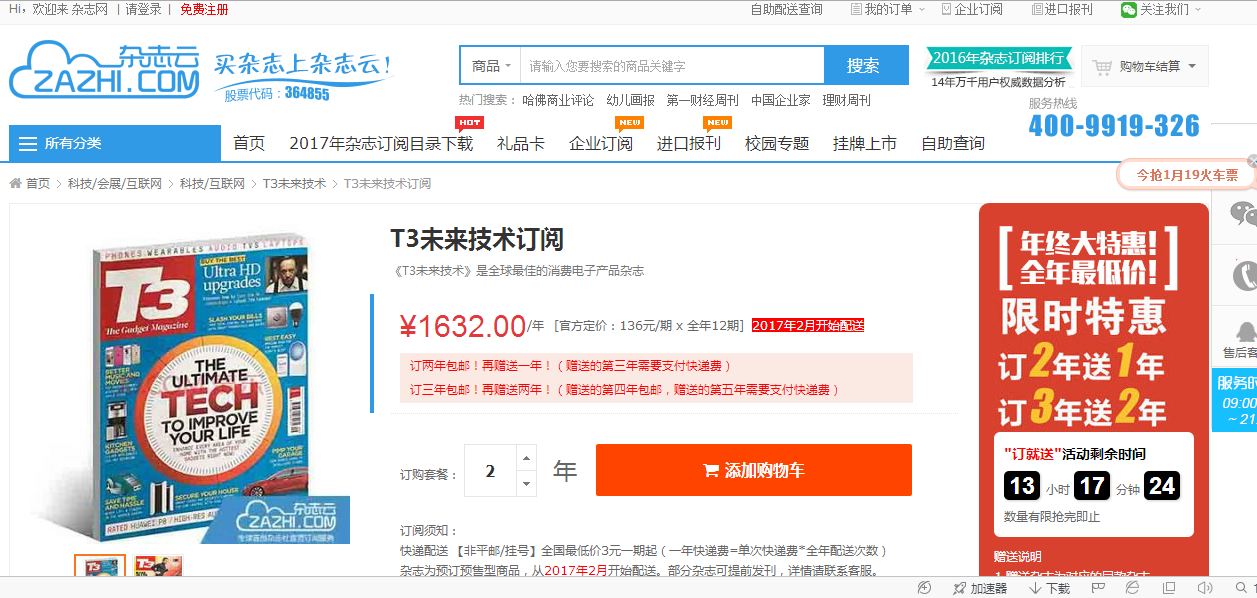This screenshot has width=1257, height=598.
Task: Open the 商品 search category dropdown
Action: (490, 66)
